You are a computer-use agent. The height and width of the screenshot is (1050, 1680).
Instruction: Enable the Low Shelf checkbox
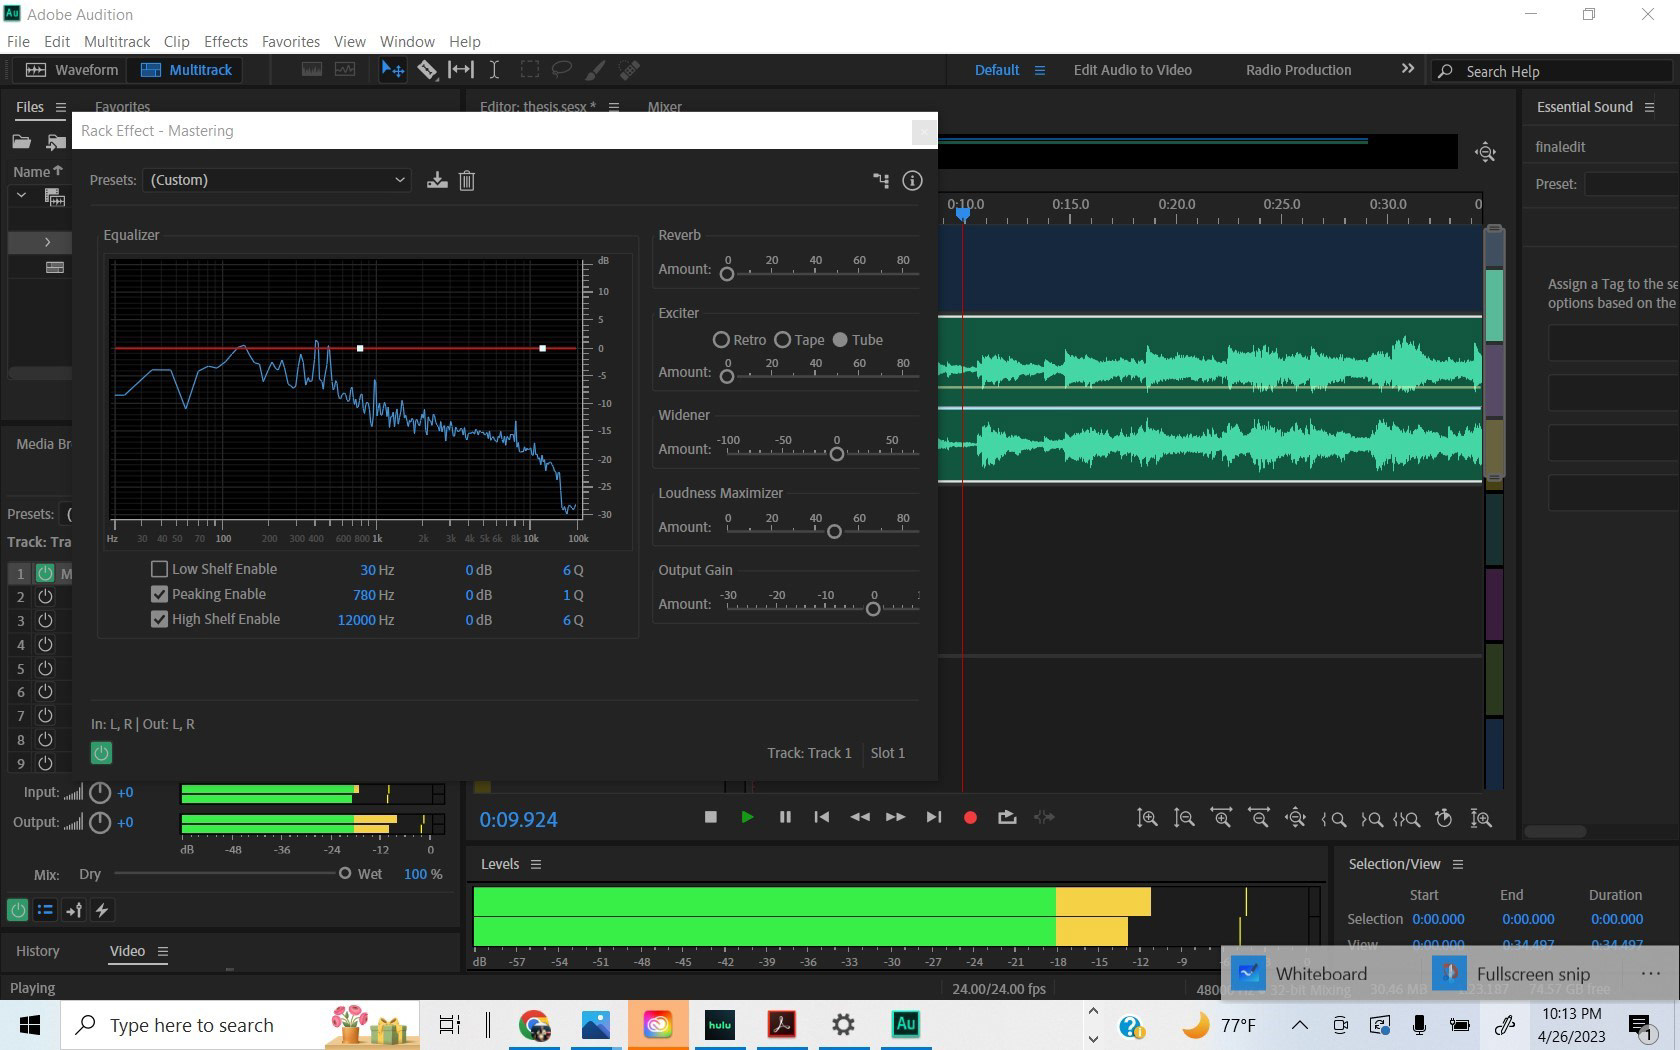(x=159, y=569)
